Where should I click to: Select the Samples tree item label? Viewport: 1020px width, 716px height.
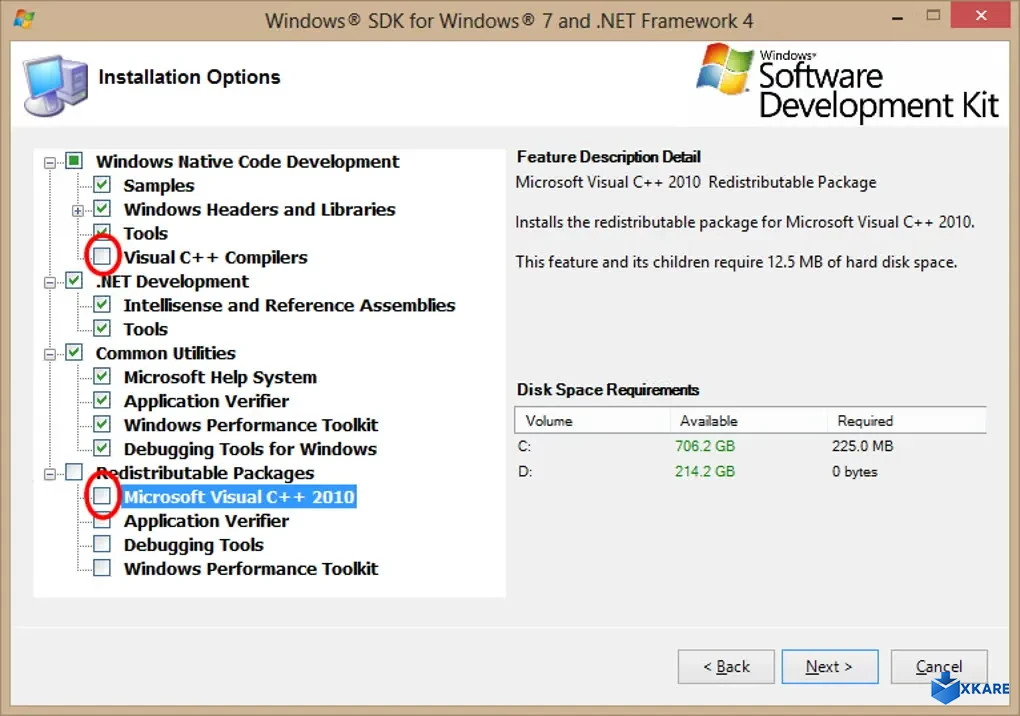pyautogui.click(x=159, y=185)
